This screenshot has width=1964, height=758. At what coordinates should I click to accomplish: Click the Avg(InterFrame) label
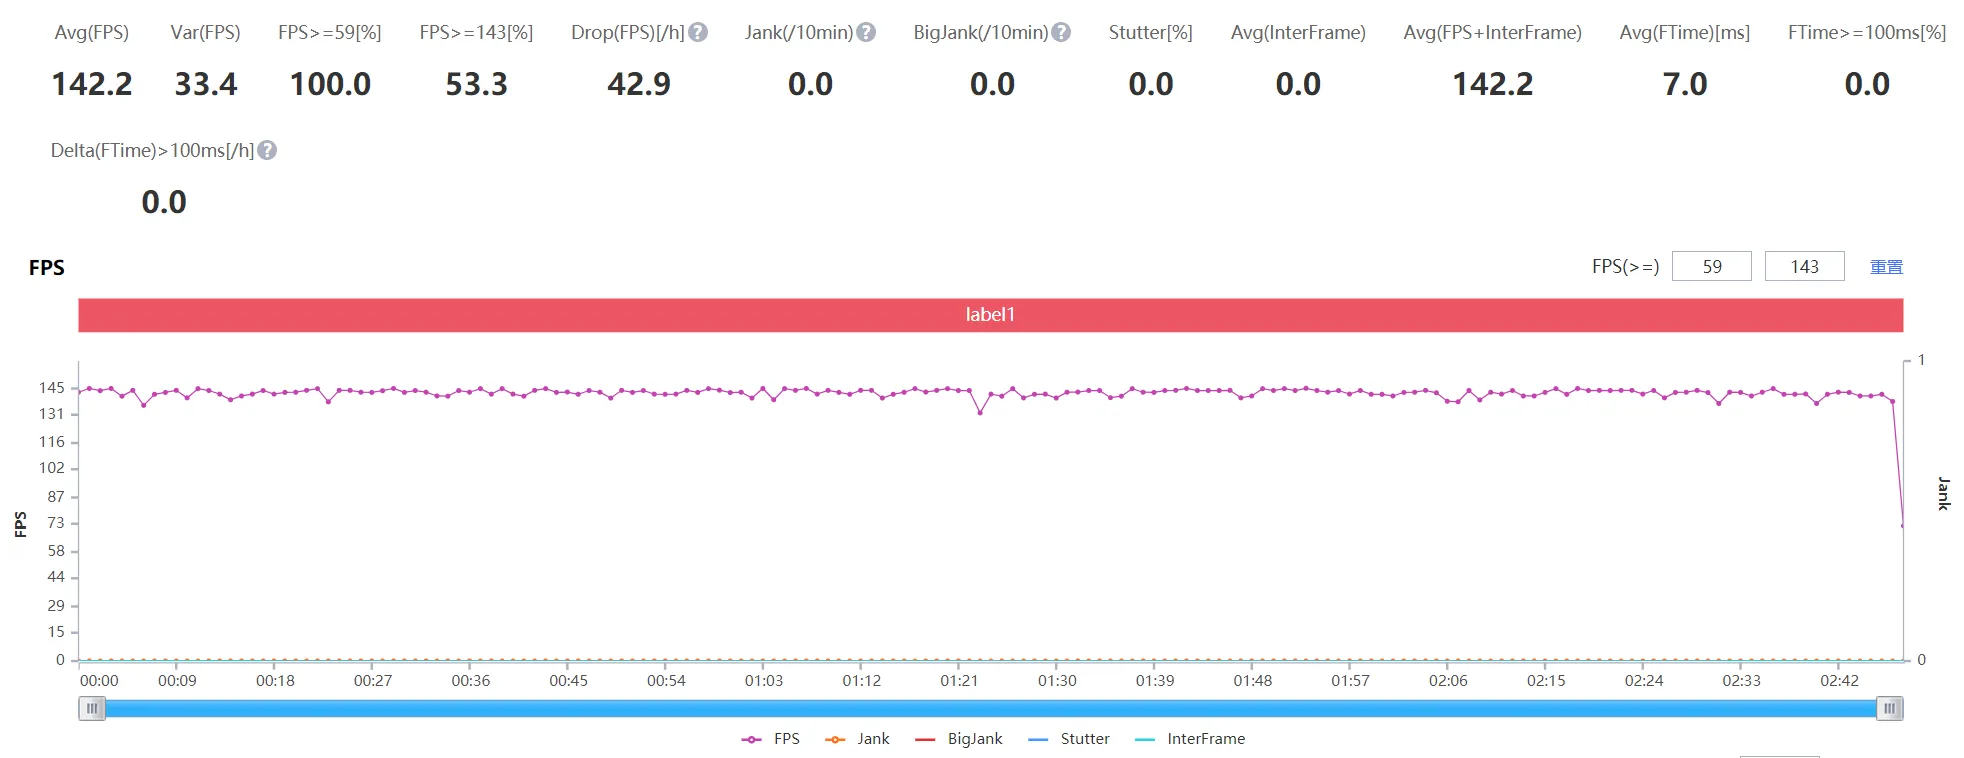tap(1298, 33)
